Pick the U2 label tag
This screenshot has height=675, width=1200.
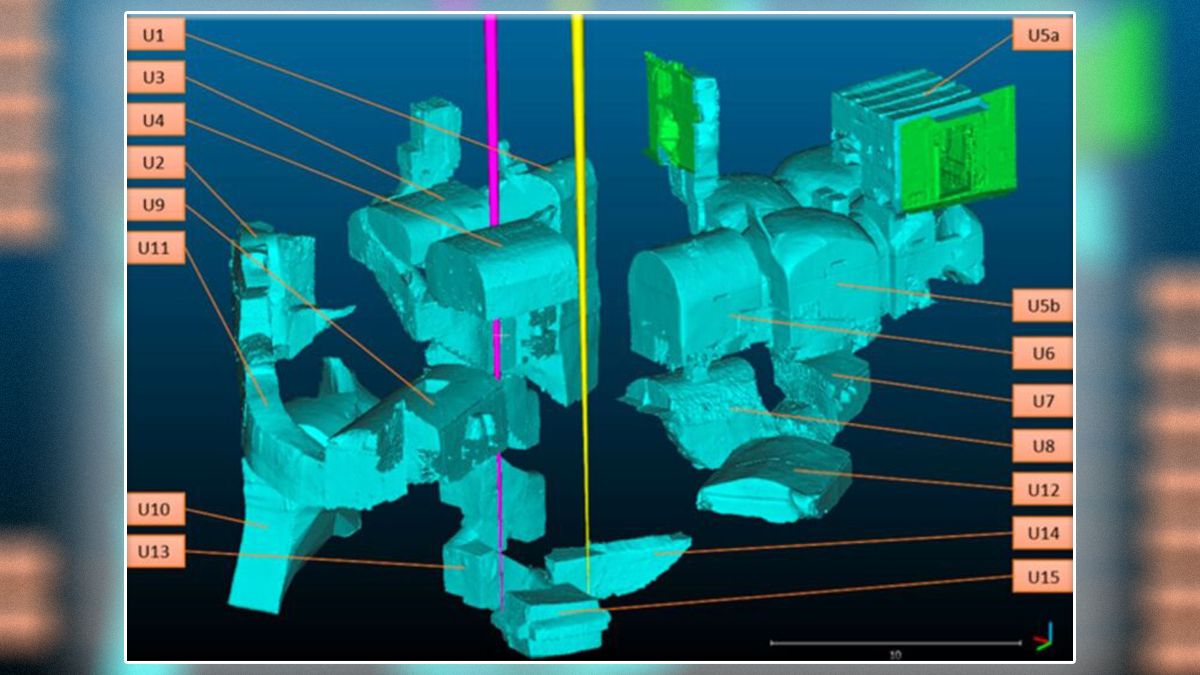[x=156, y=162]
